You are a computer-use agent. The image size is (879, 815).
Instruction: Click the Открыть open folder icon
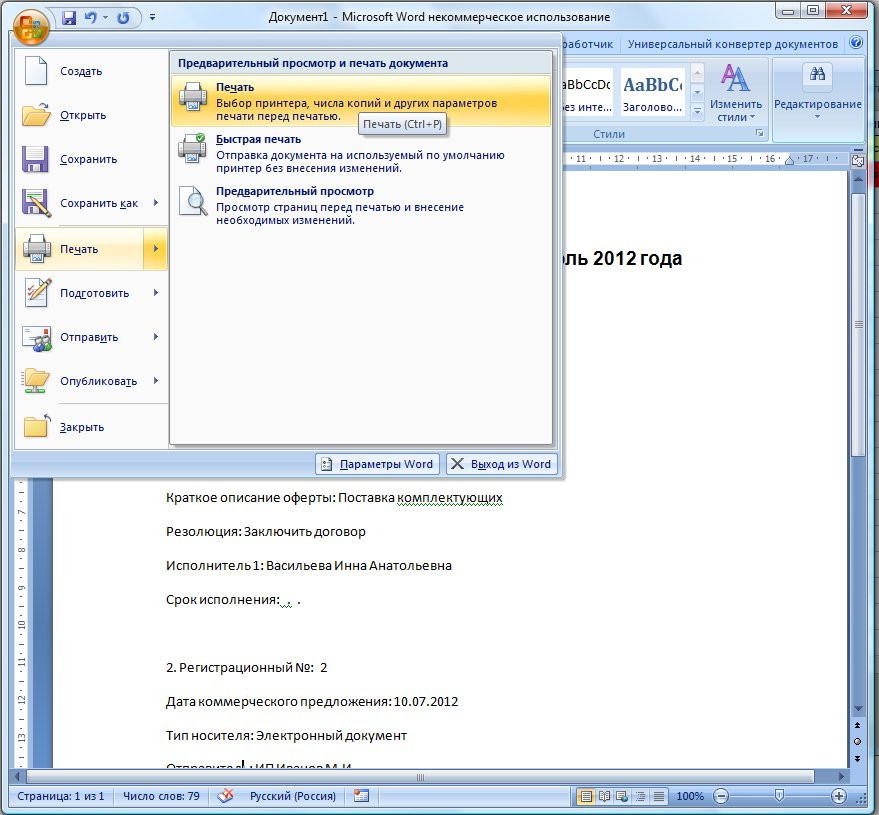(36, 115)
